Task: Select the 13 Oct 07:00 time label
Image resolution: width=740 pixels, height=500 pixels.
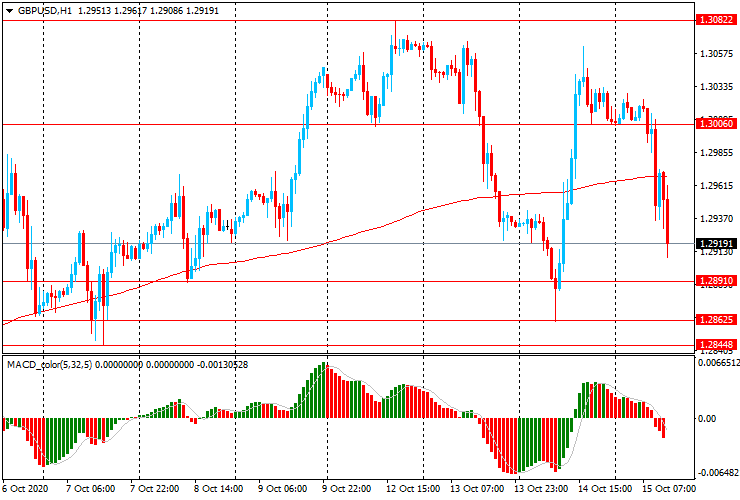Action: click(x=477, y=488)
